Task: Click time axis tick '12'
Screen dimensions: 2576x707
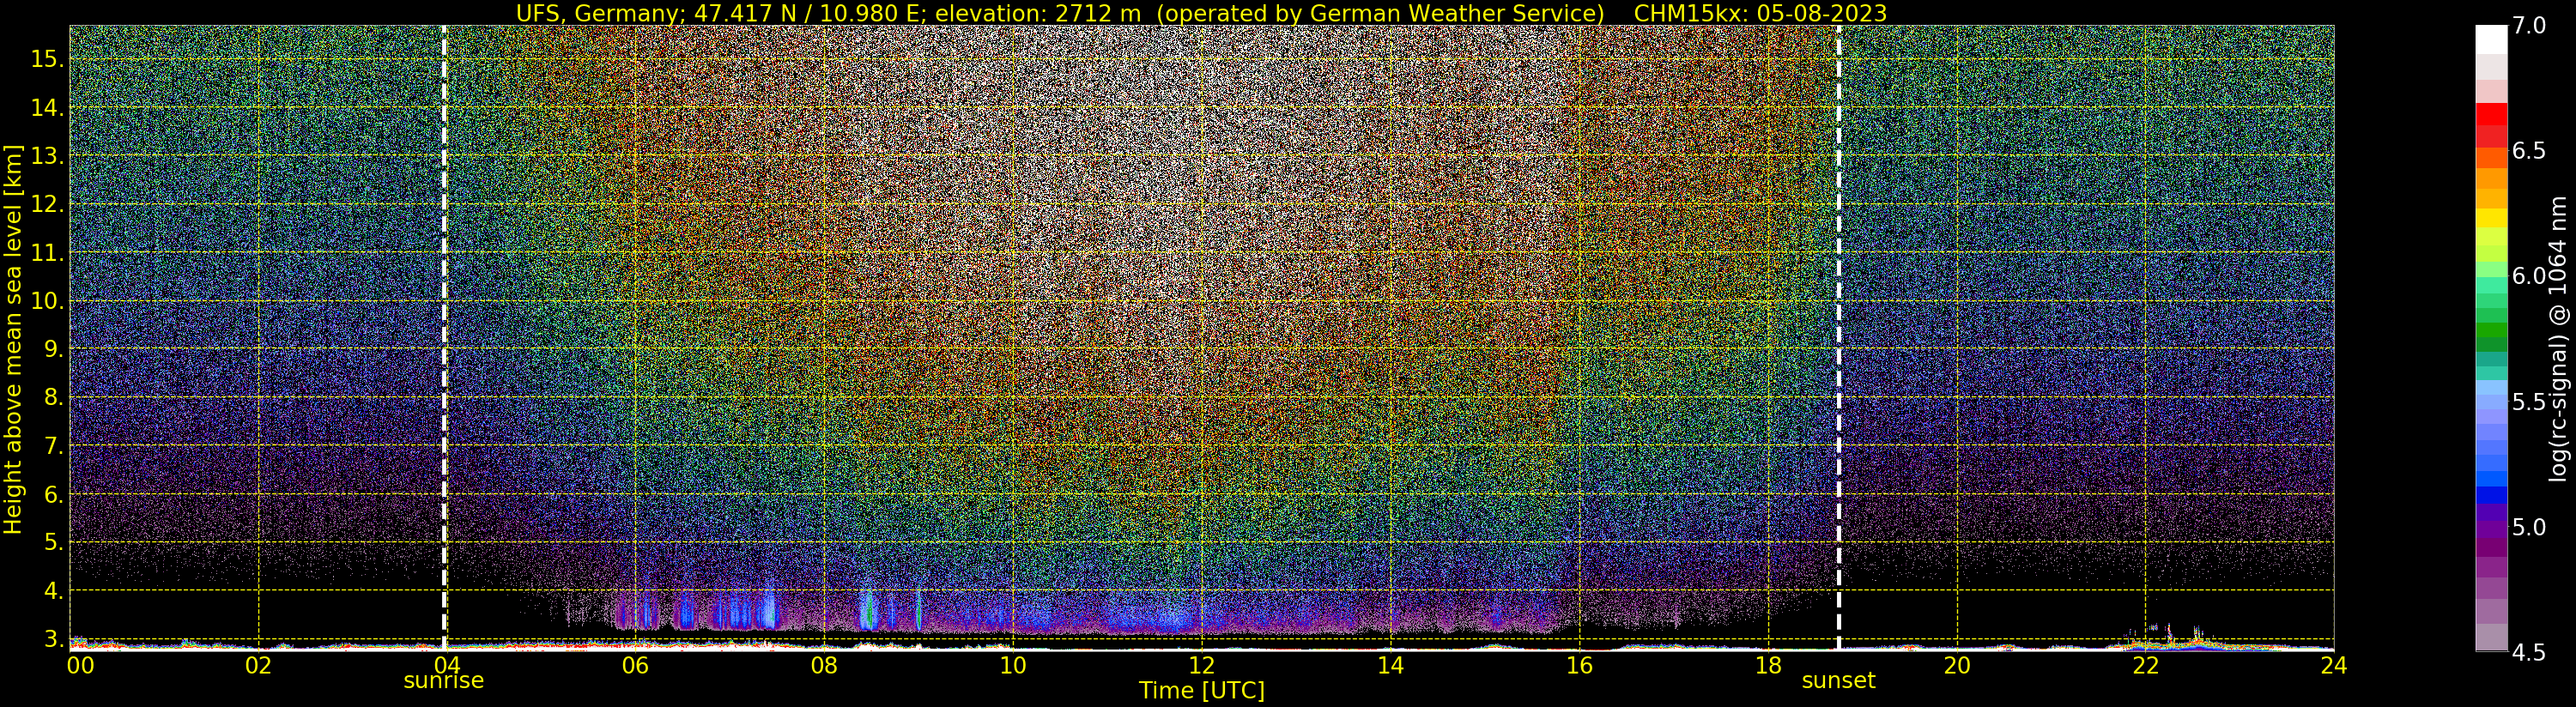Action: click(1201, 665)
